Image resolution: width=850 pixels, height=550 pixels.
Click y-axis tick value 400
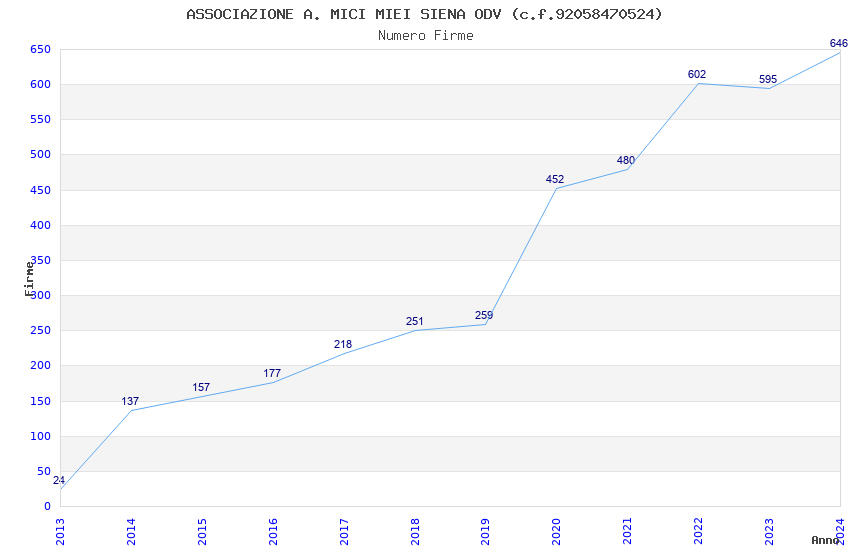pos(41,225)
